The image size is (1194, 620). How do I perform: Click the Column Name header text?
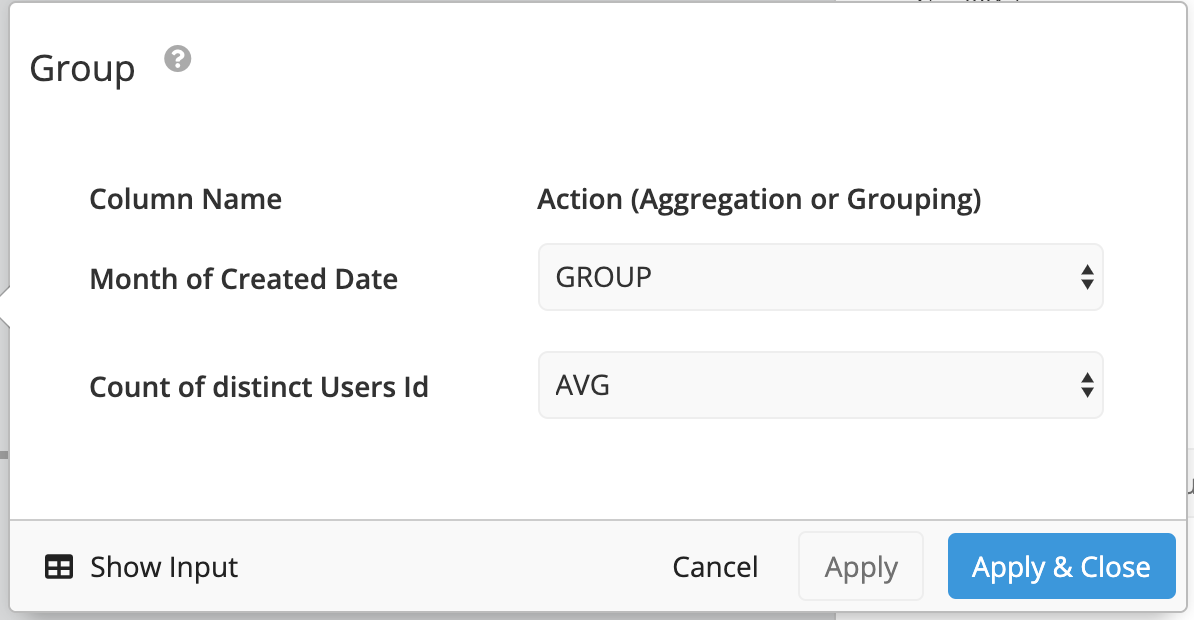pos(186,199)
